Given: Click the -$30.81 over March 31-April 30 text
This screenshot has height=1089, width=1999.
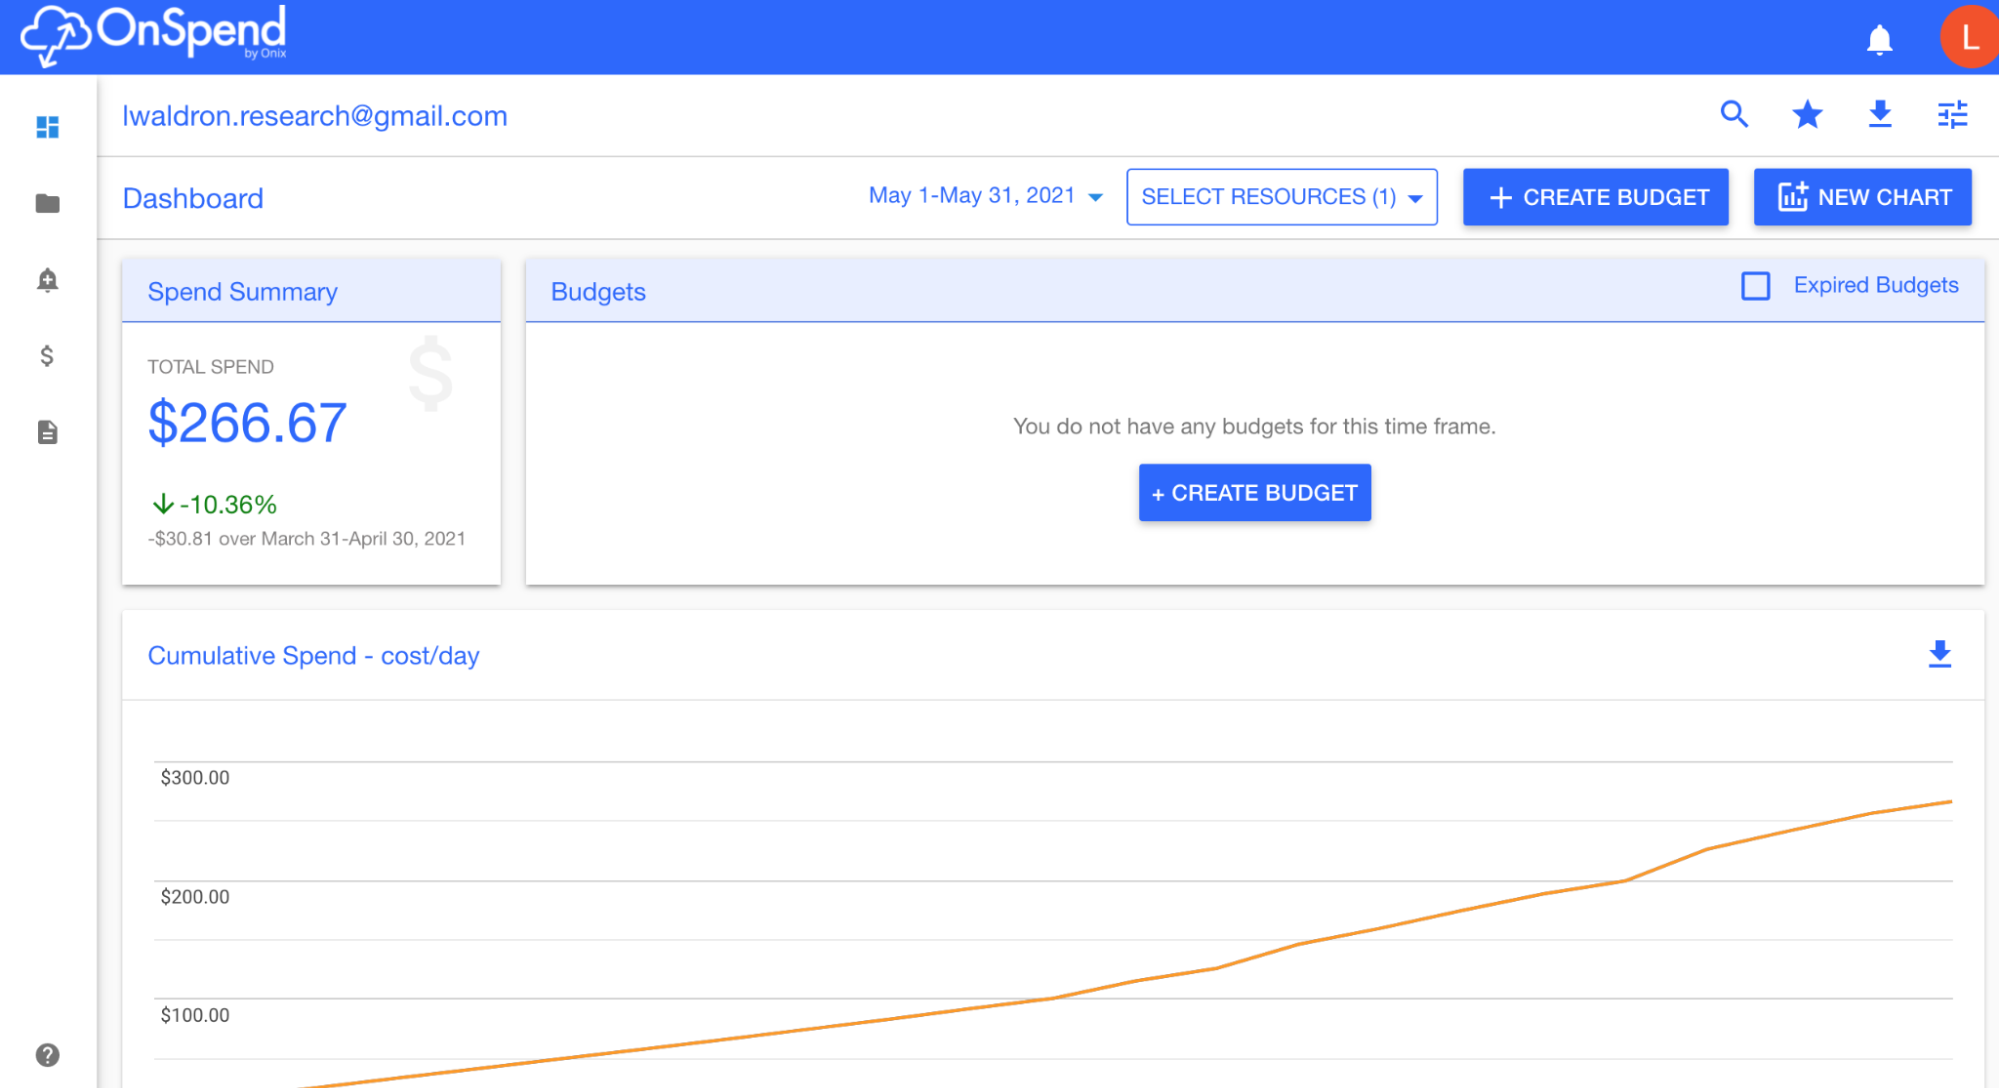Looking at the screenshot, I should [307, 539].
